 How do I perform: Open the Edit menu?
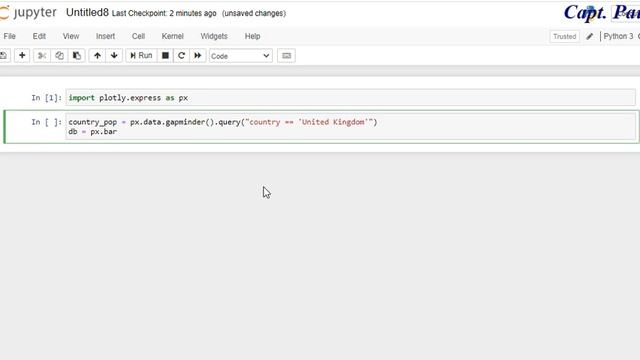coord(39,36)
